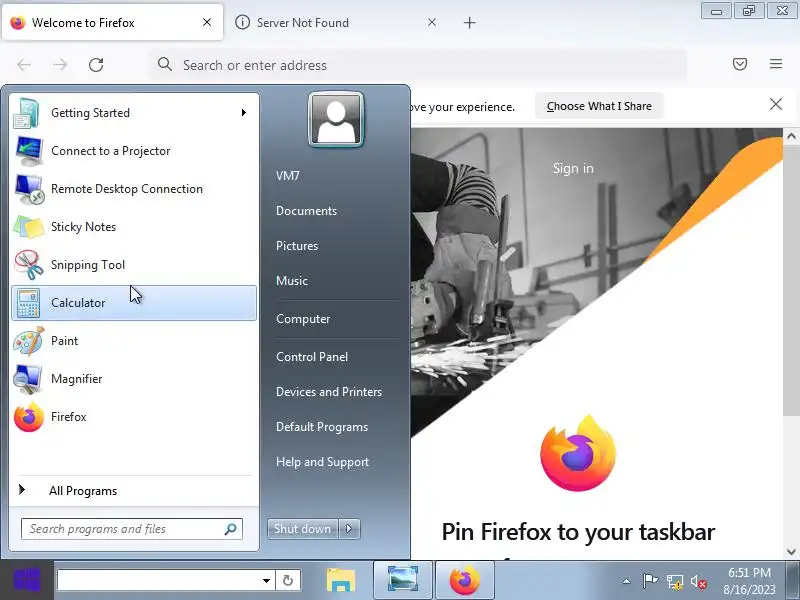Click the user account picture
Image resolution: width=800 pixels, height=600 pixels.
click(336, 119)
